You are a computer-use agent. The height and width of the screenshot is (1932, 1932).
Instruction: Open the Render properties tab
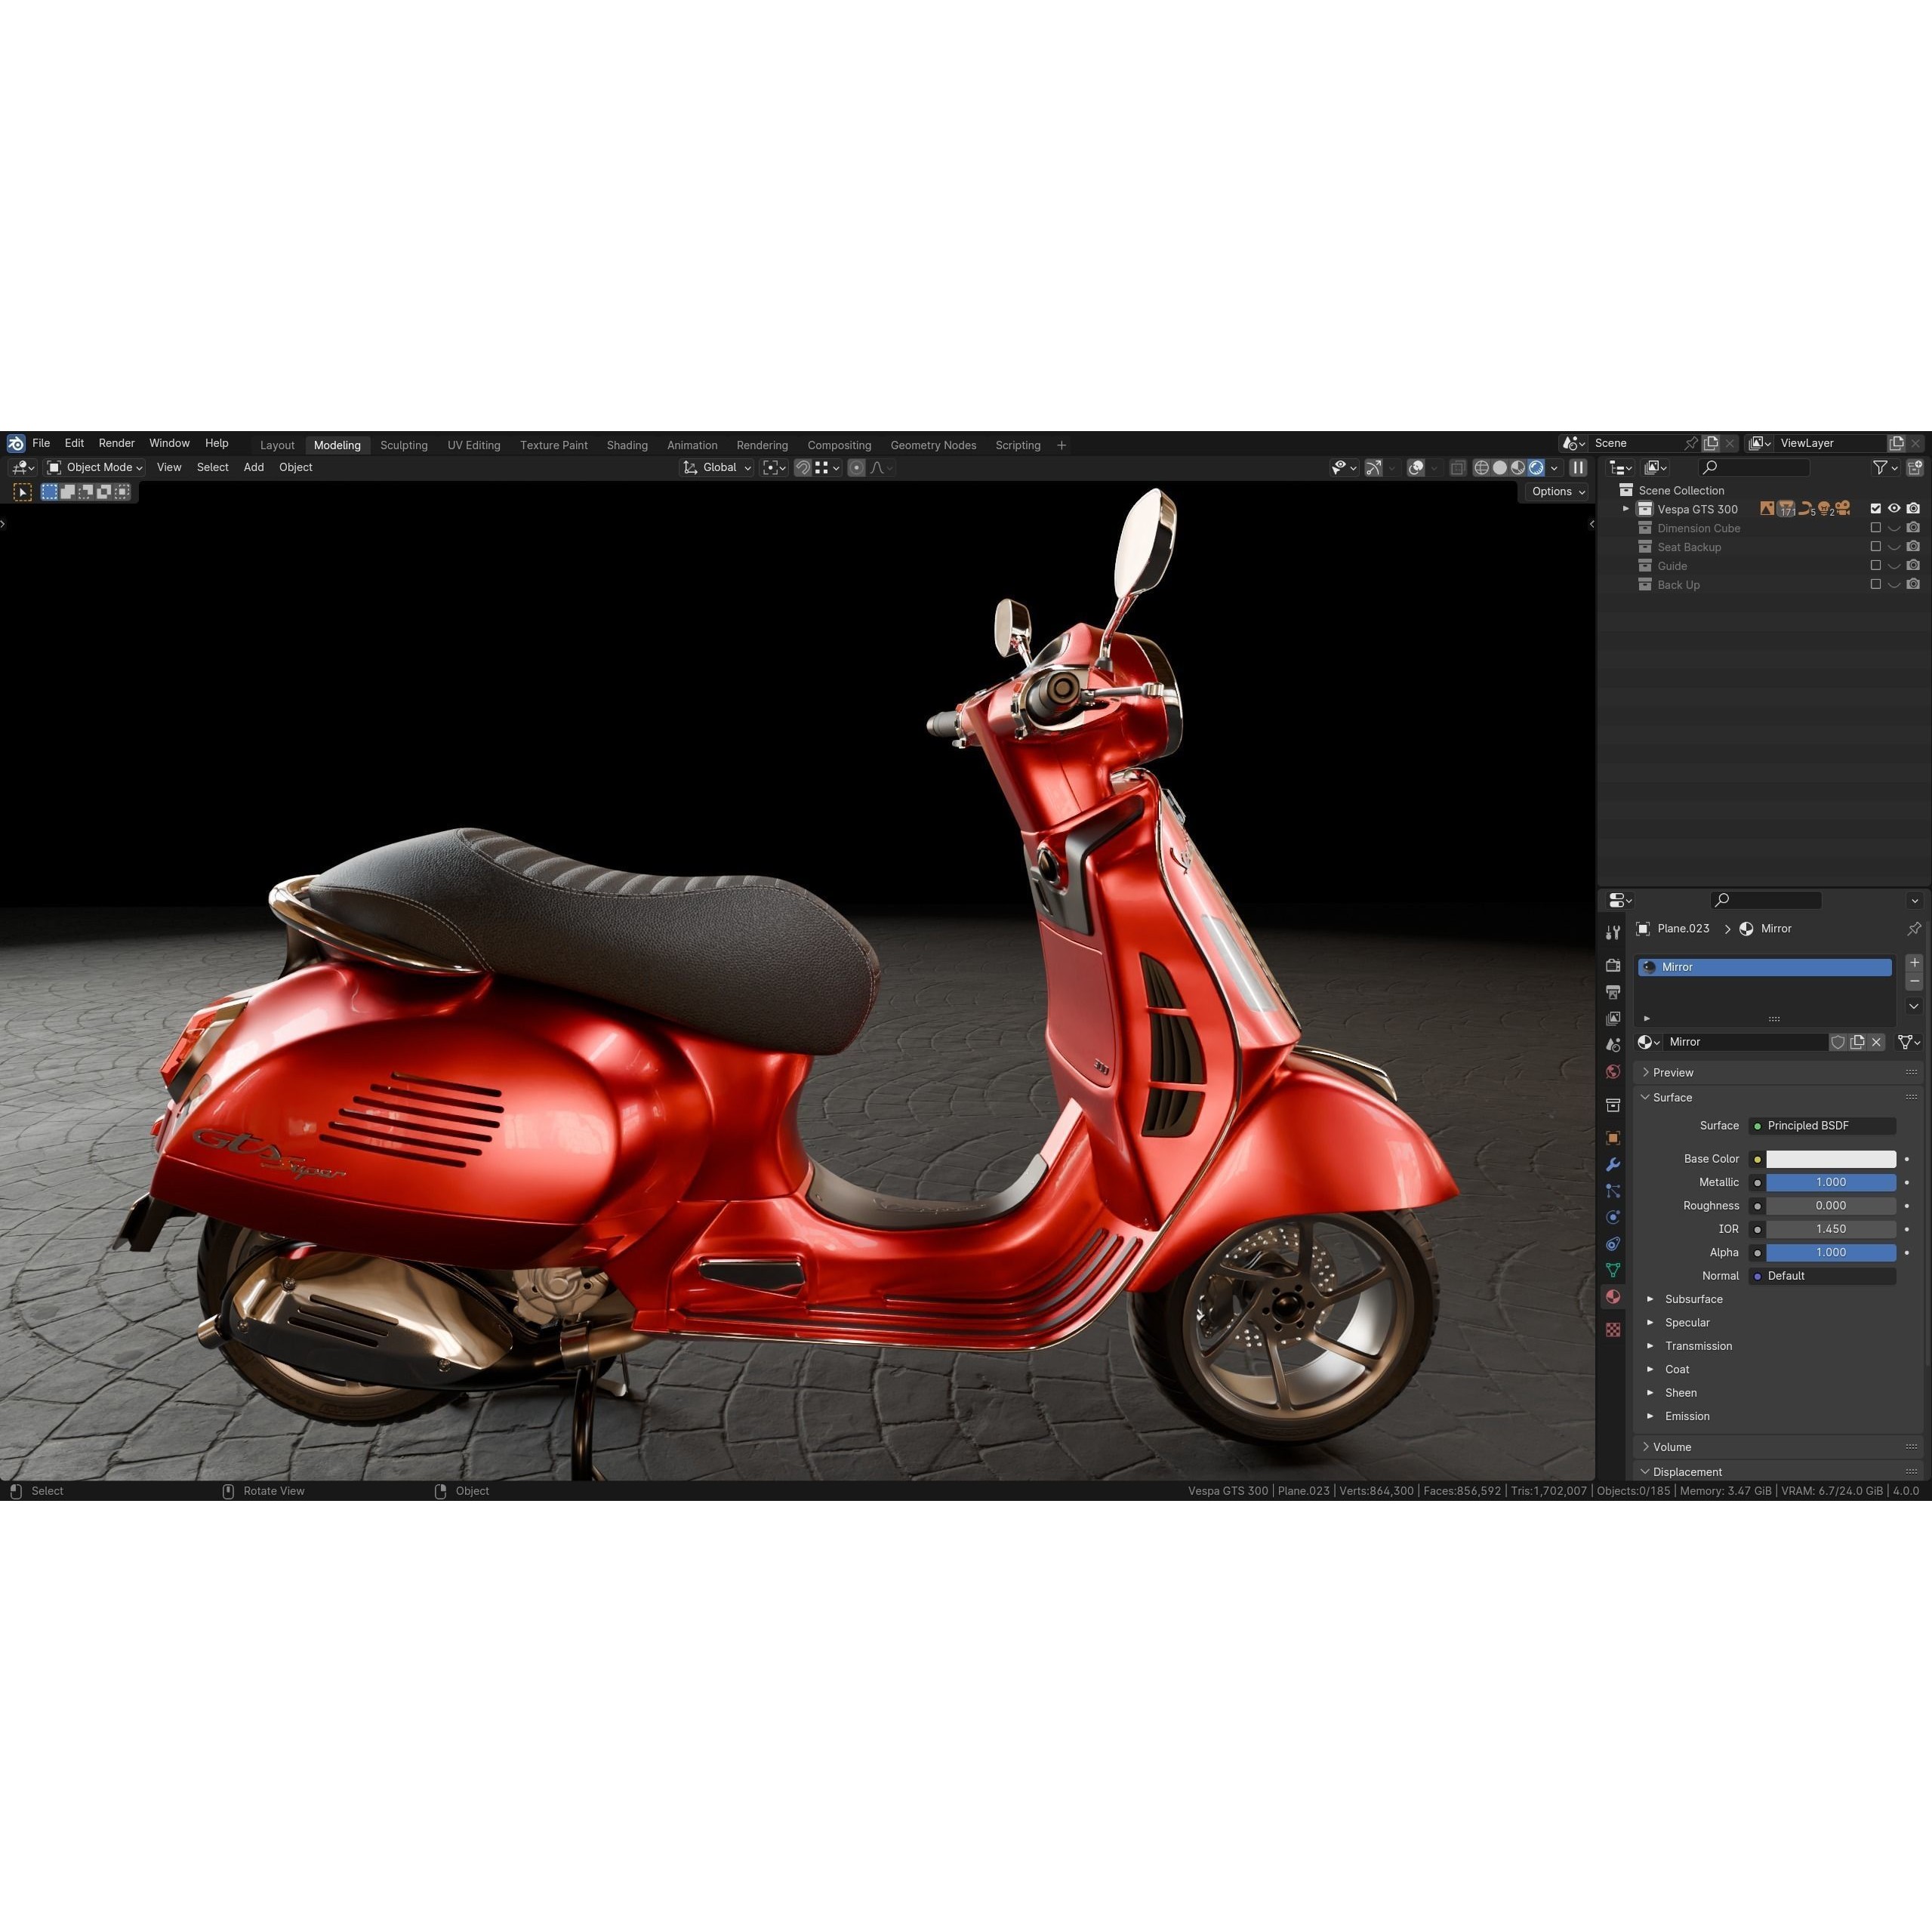tap(1613, 965)
